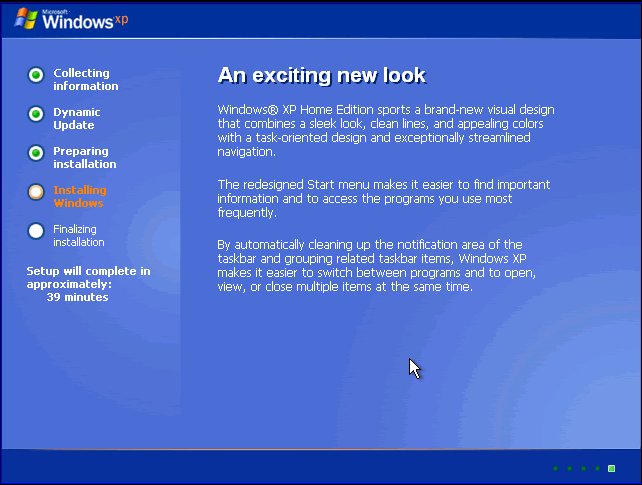
Task: Click the Finalizing installation step label
Action: click(x=78, y=236)
